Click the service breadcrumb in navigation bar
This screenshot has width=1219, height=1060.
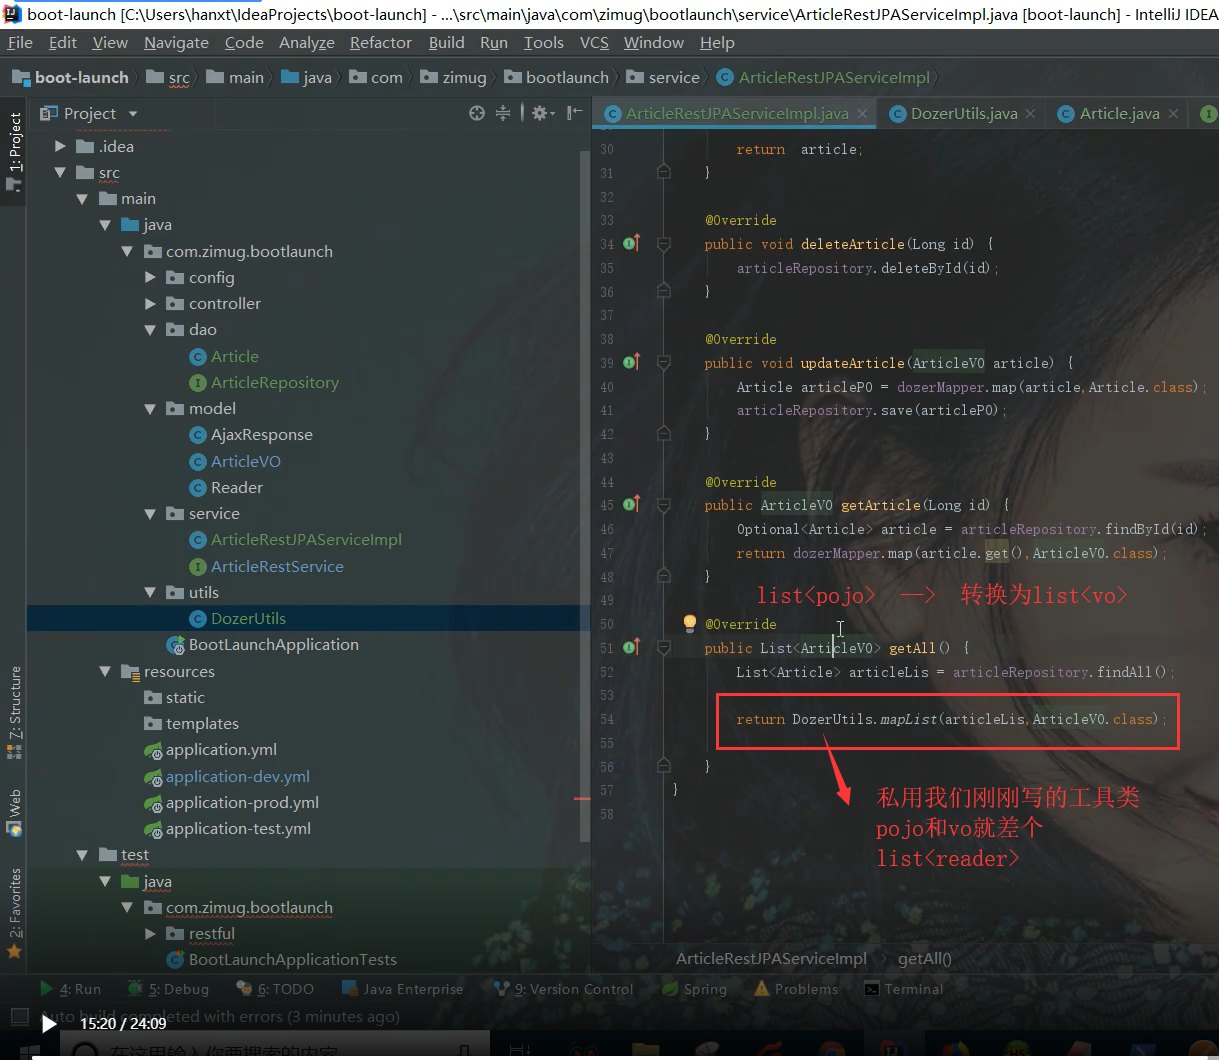[664, 77]
